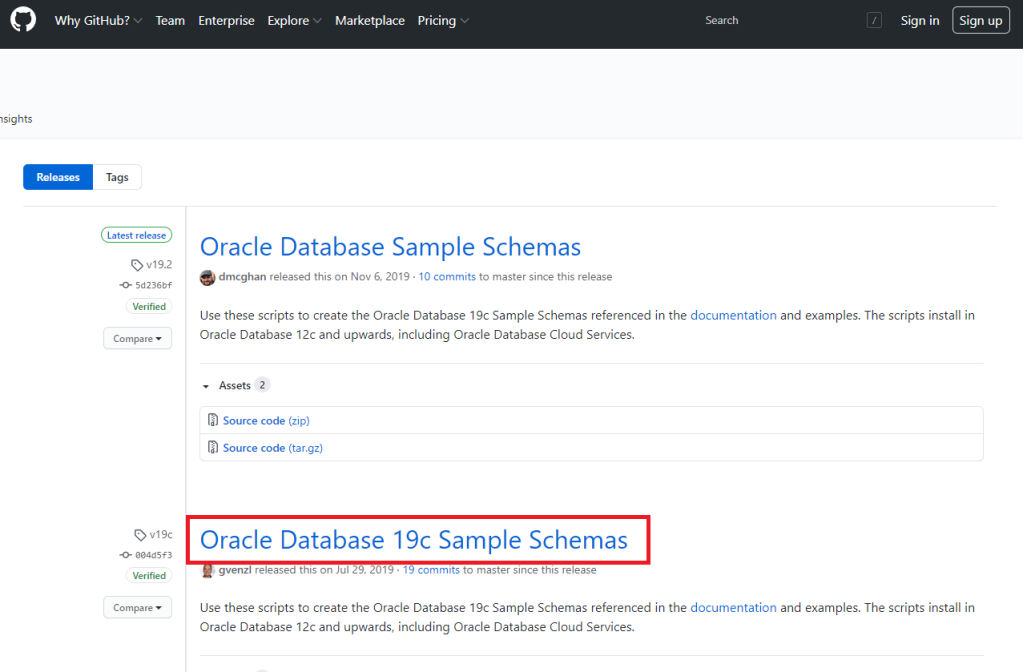This screenshot has width=1023, height=672.
Task: Open Oracle Database 19c Sample Schemas title
Action: pos(414,540)
